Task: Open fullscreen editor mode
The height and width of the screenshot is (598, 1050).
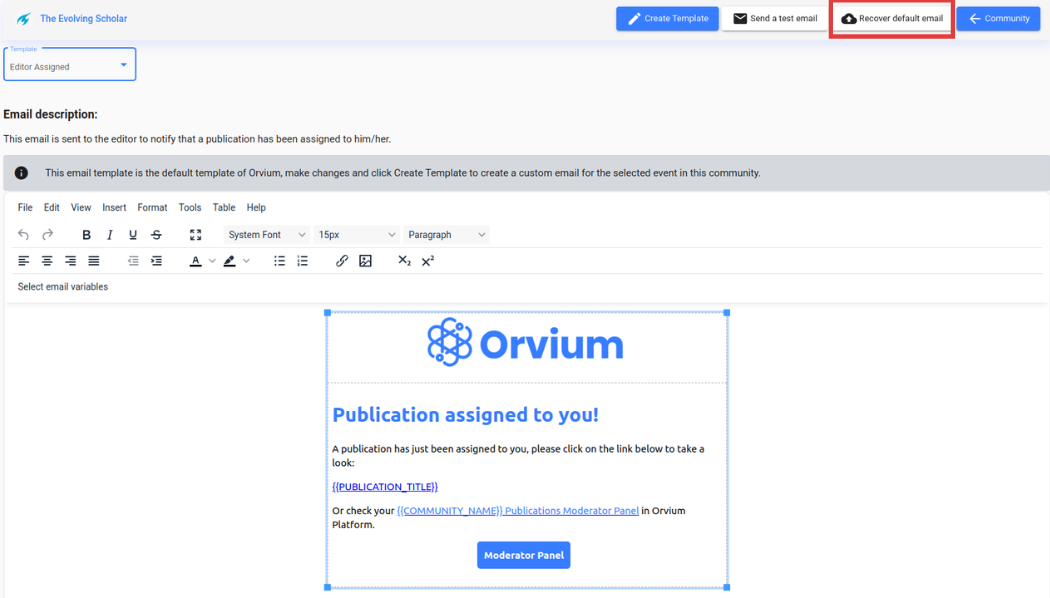Action: click(196, 234)
